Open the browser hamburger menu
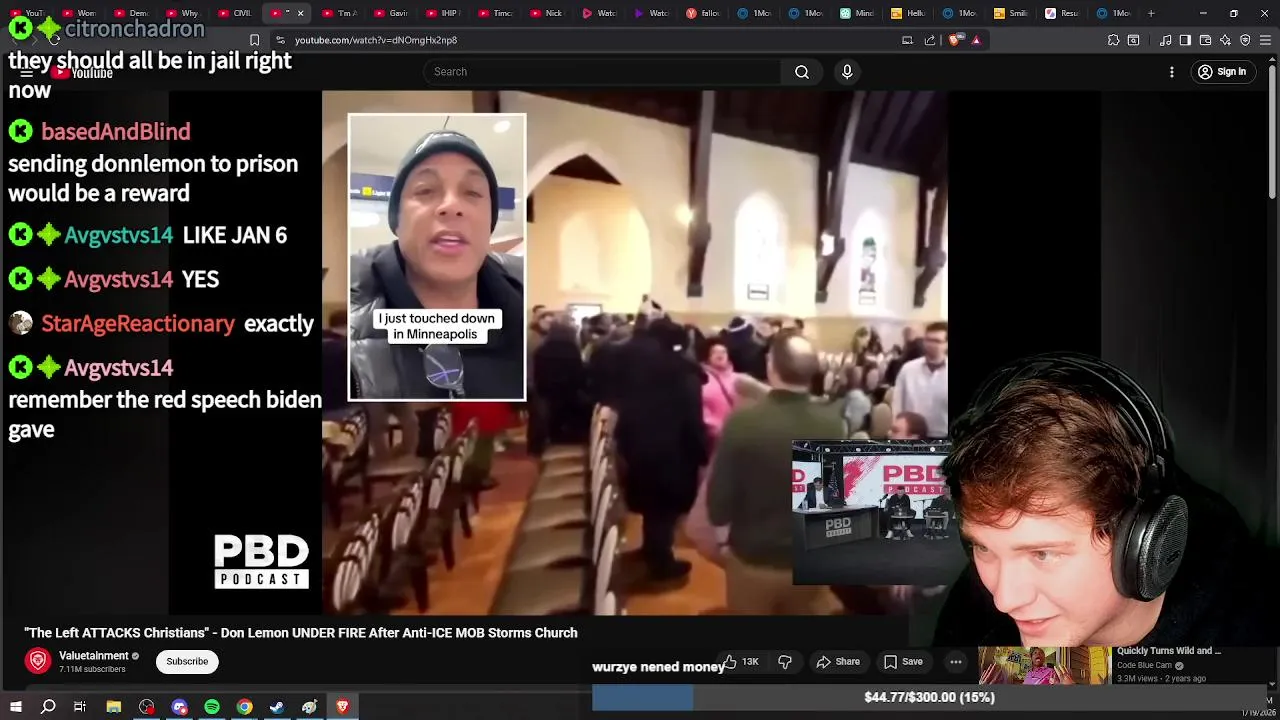1280x720 pixels. (1265, 40)
